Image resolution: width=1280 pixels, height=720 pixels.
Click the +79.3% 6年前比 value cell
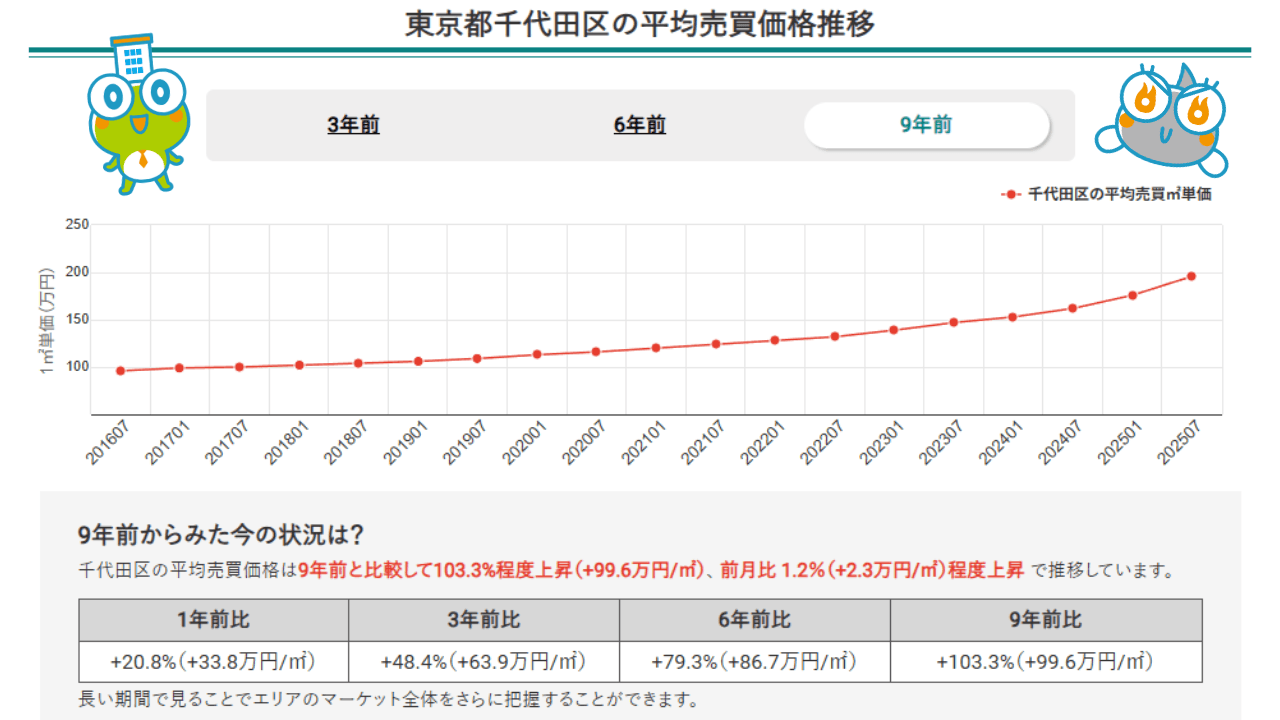click(754, 662)
